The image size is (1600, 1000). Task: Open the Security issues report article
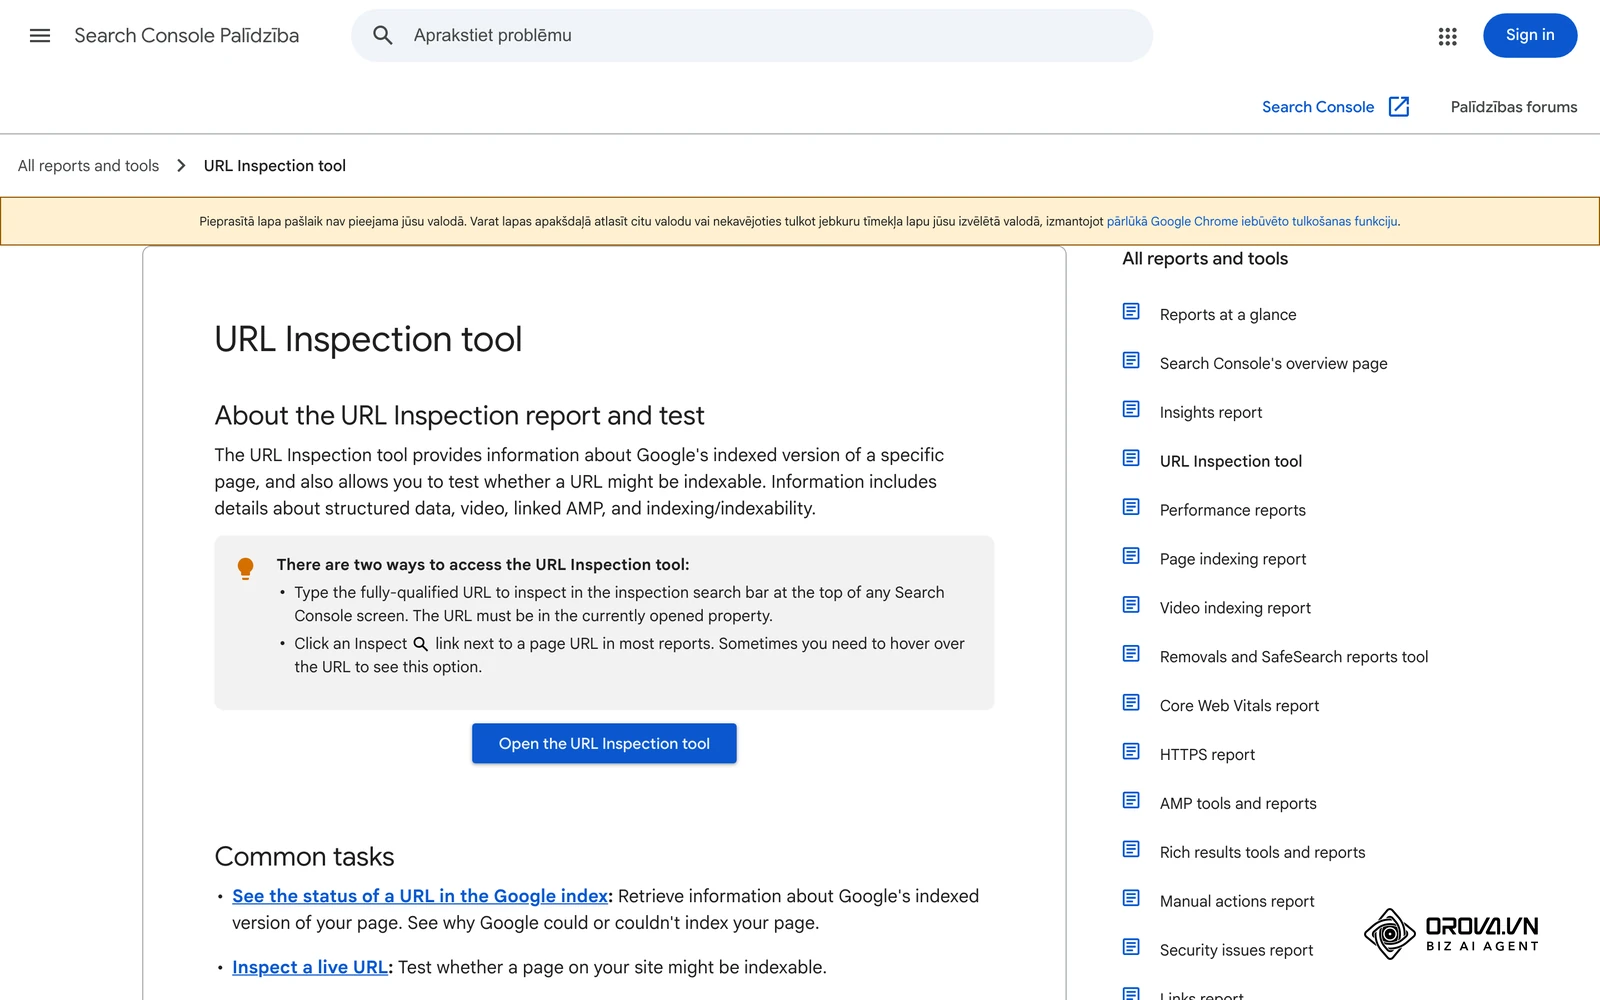point(1236,951)
